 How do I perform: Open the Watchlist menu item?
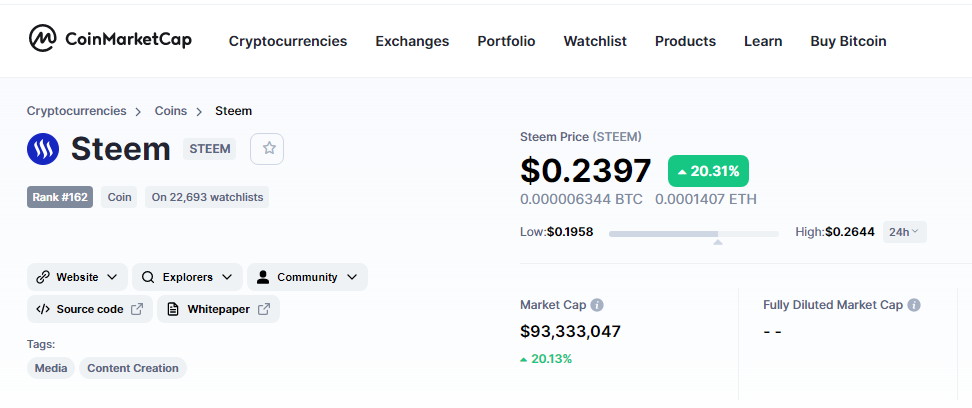[x=595, y=42]
